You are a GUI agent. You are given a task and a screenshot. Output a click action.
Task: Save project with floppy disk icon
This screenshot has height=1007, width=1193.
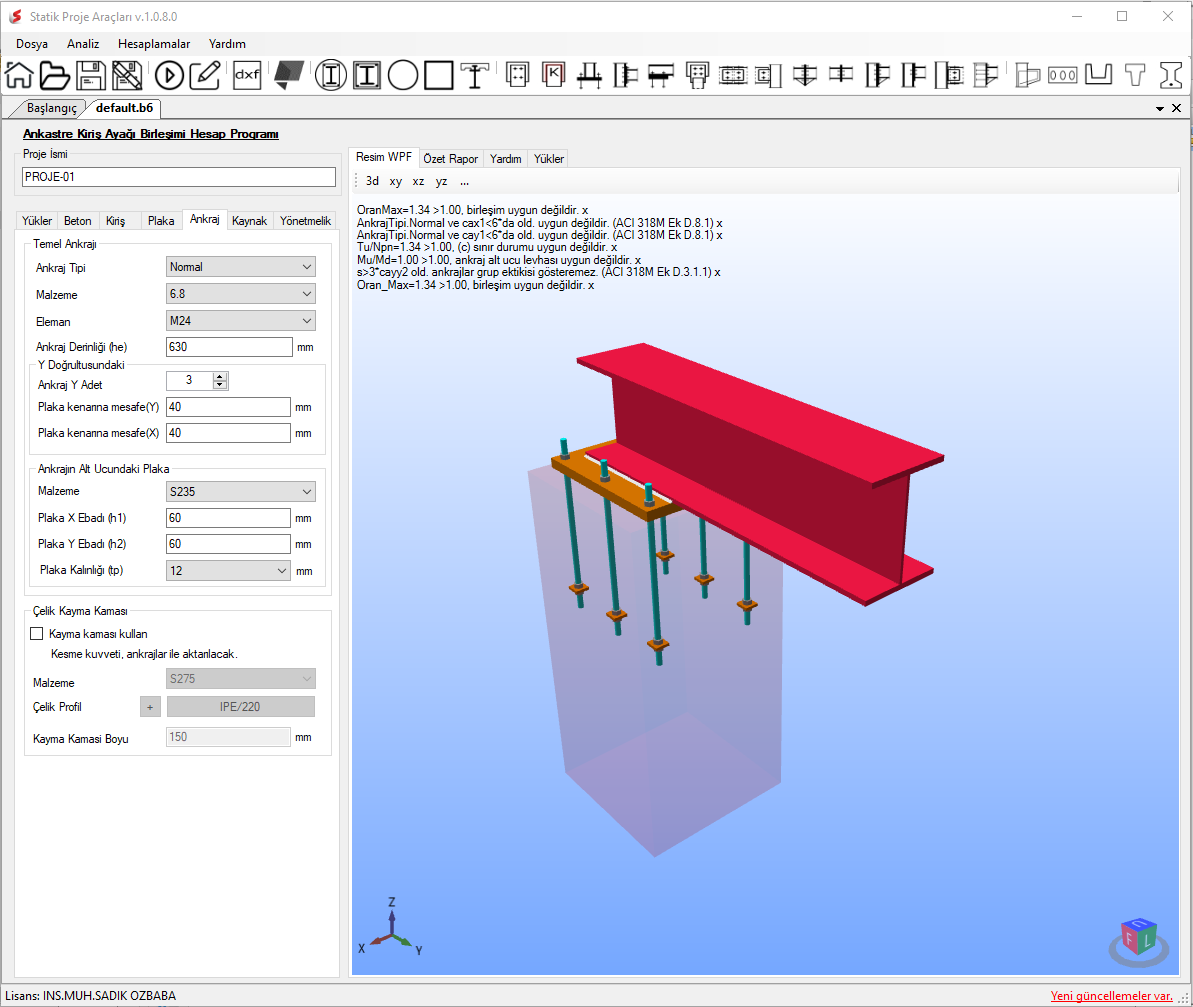click(x=91, y=75)
